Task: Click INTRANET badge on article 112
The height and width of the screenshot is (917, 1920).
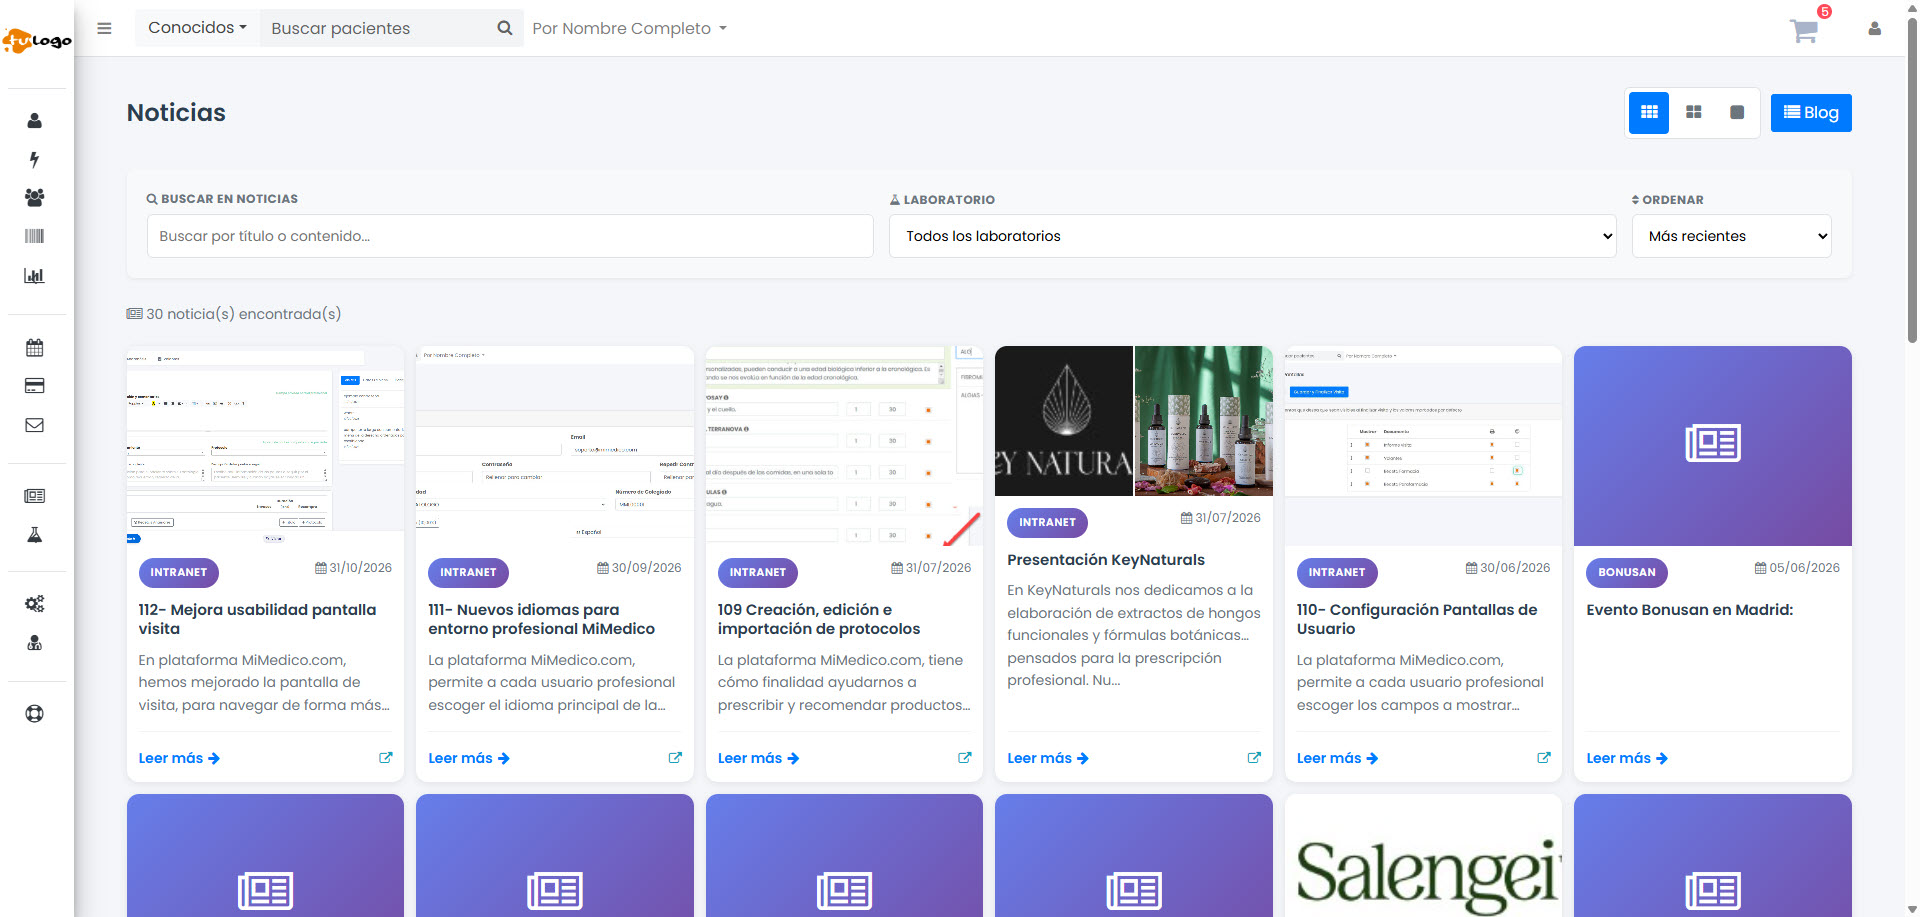Action: click(179, 573)
